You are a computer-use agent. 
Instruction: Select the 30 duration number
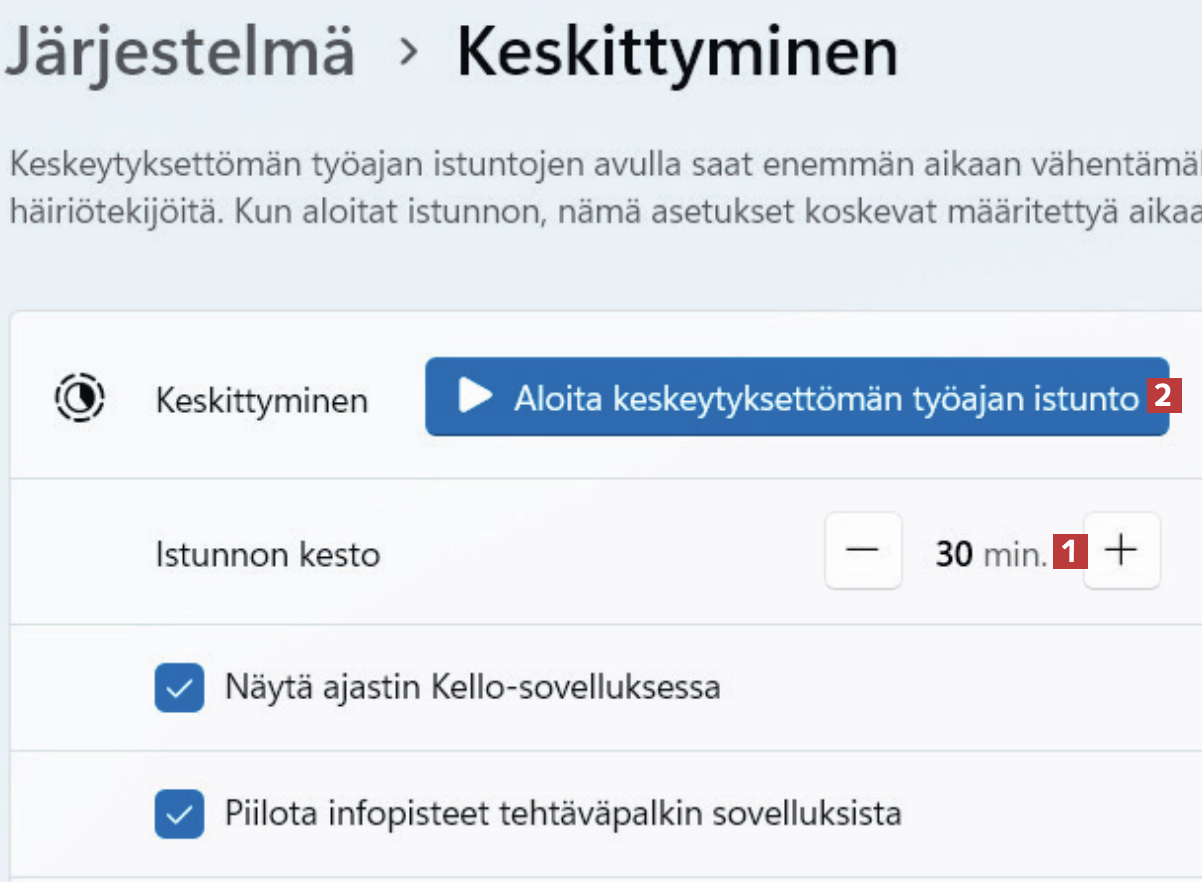(x=954, y=552)
